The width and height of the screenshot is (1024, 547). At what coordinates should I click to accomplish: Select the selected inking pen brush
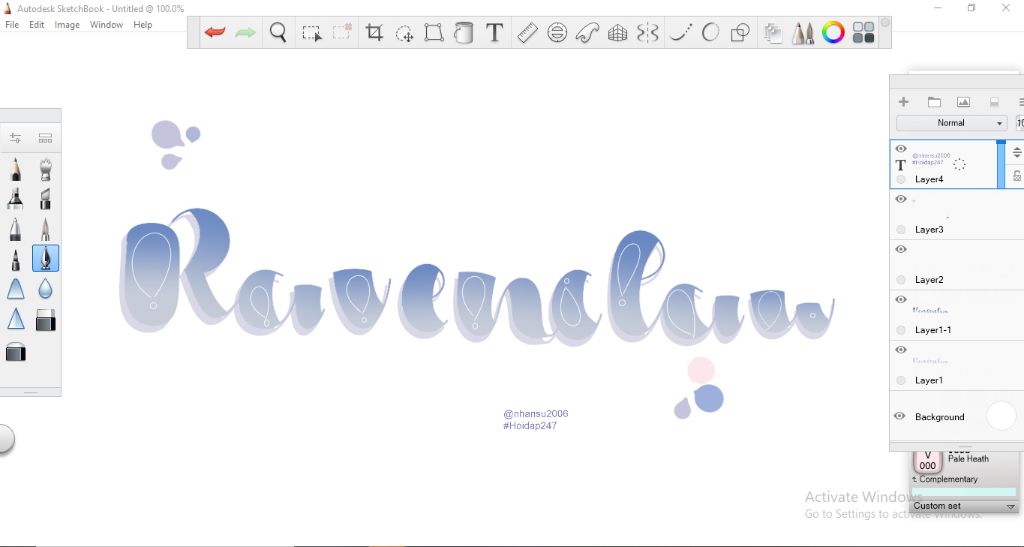click(45, 258)
